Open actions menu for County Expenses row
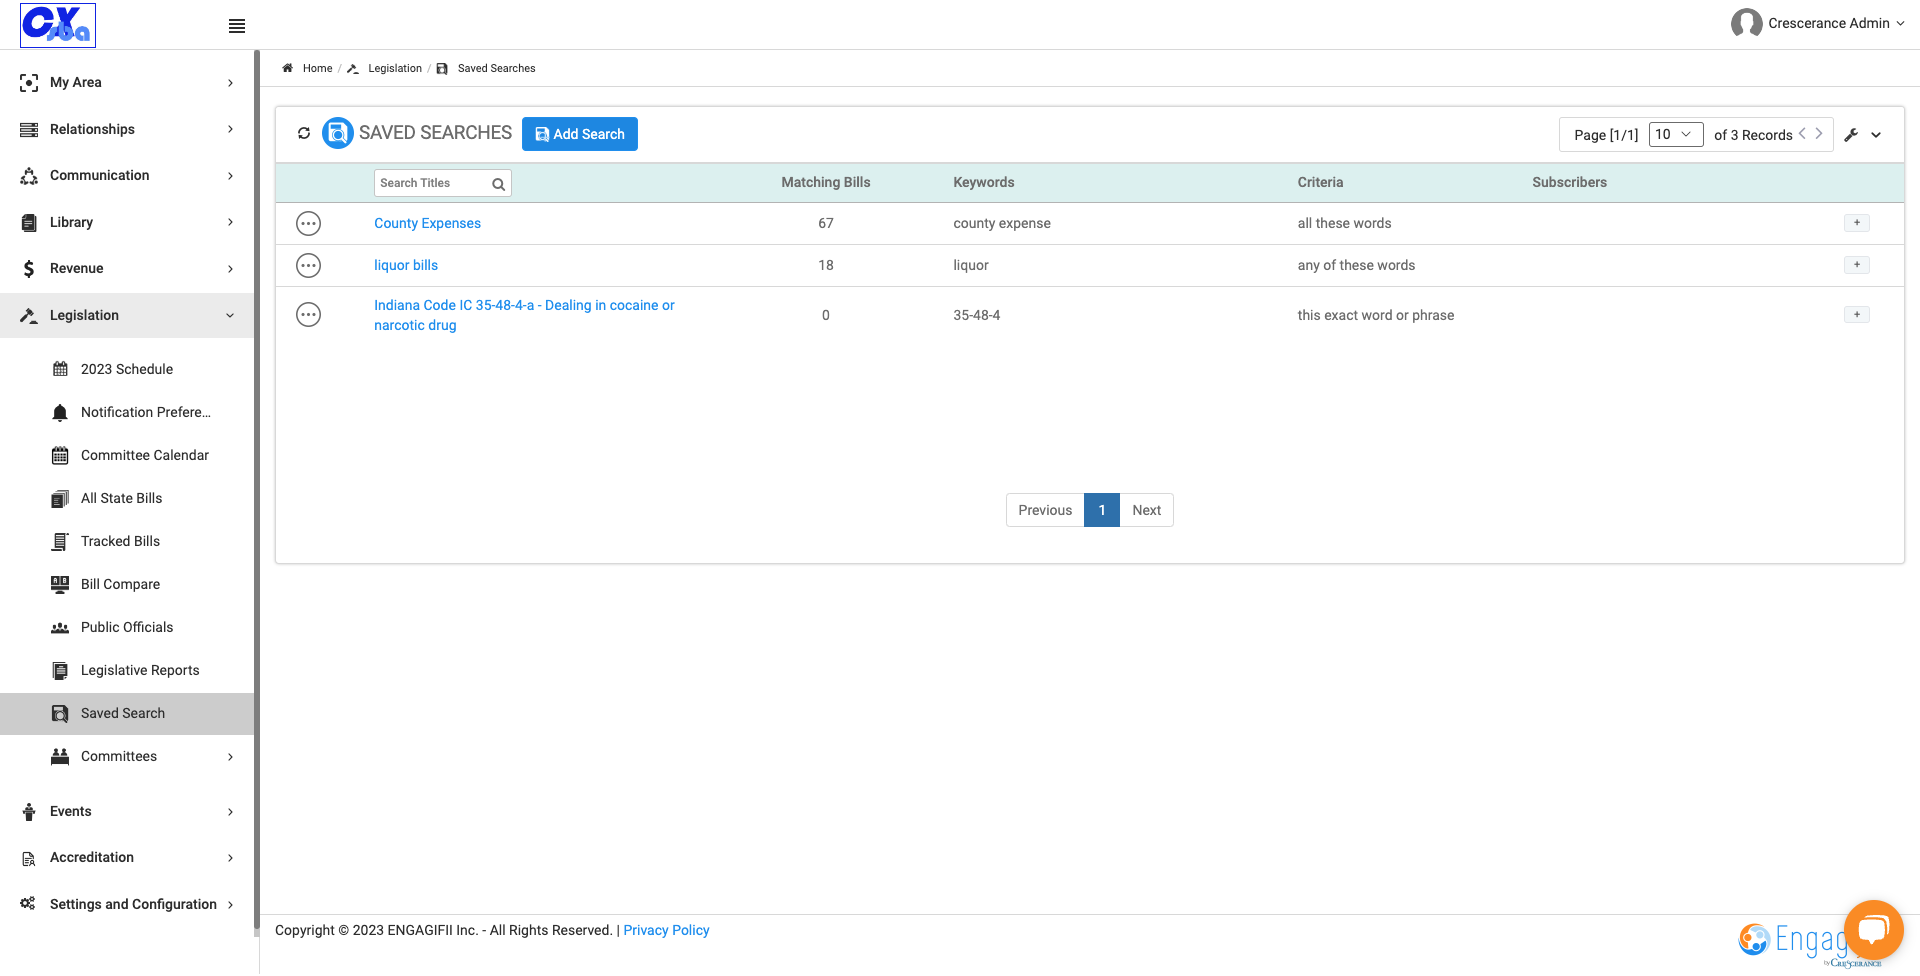The height and width of the screenshot is (976, 1920). coord(309,224)
